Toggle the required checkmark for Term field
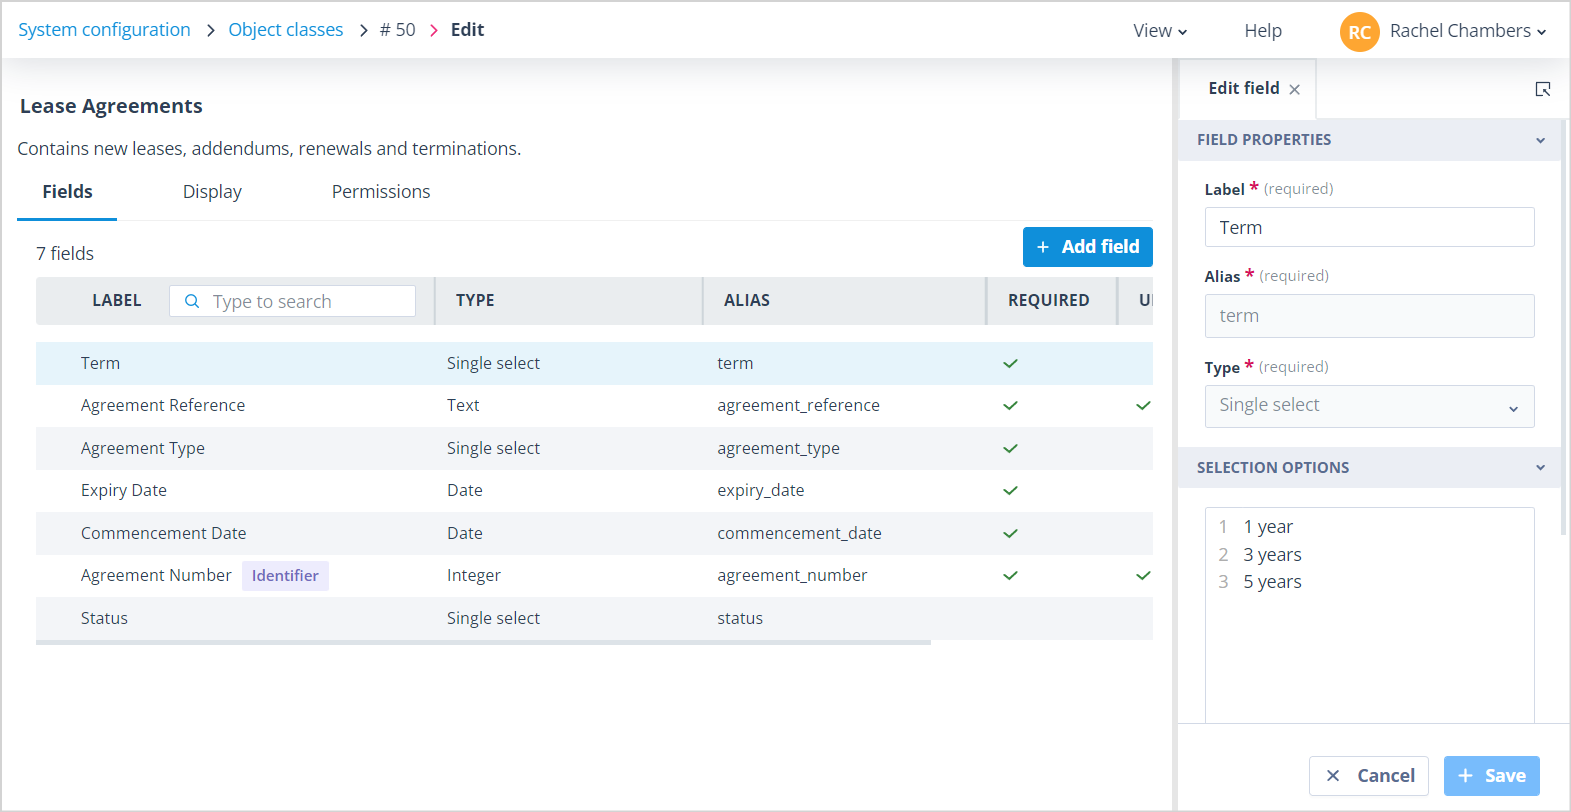 (1010, 363)
